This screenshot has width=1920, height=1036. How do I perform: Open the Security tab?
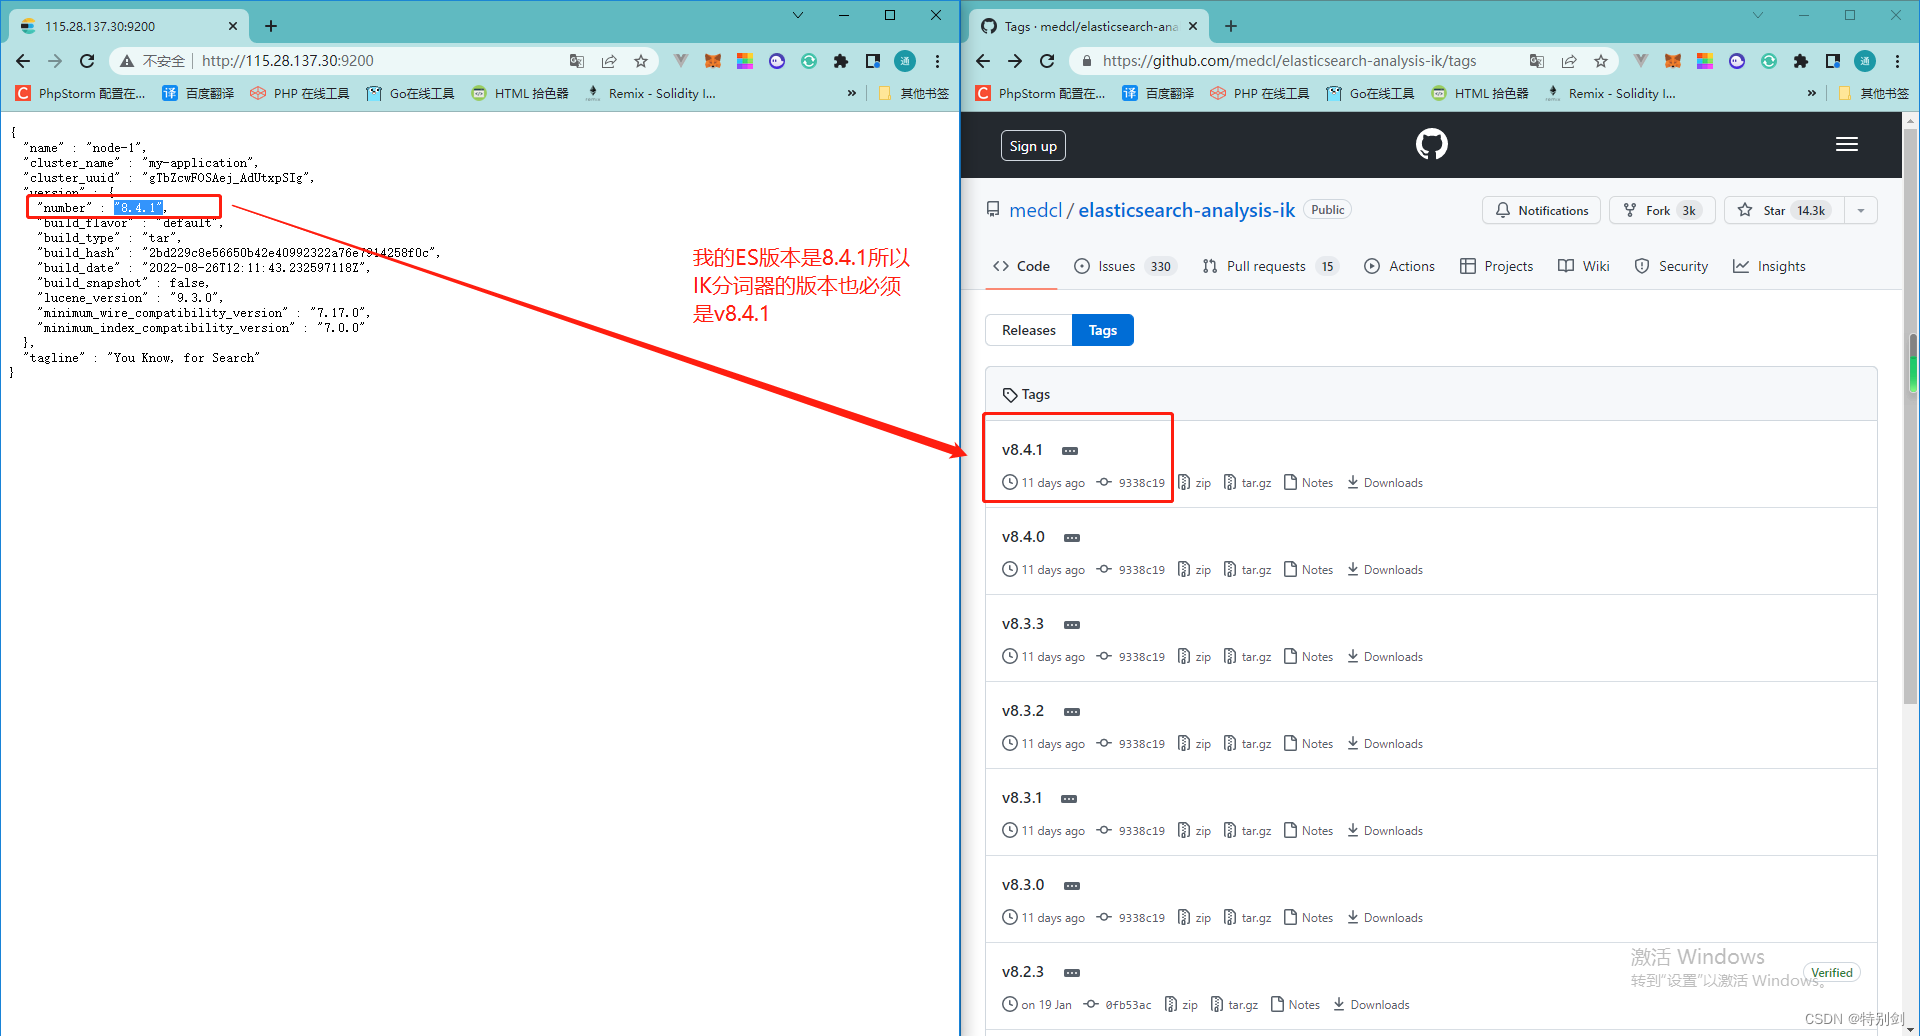pyautogui.click(x=1671, y=266)
